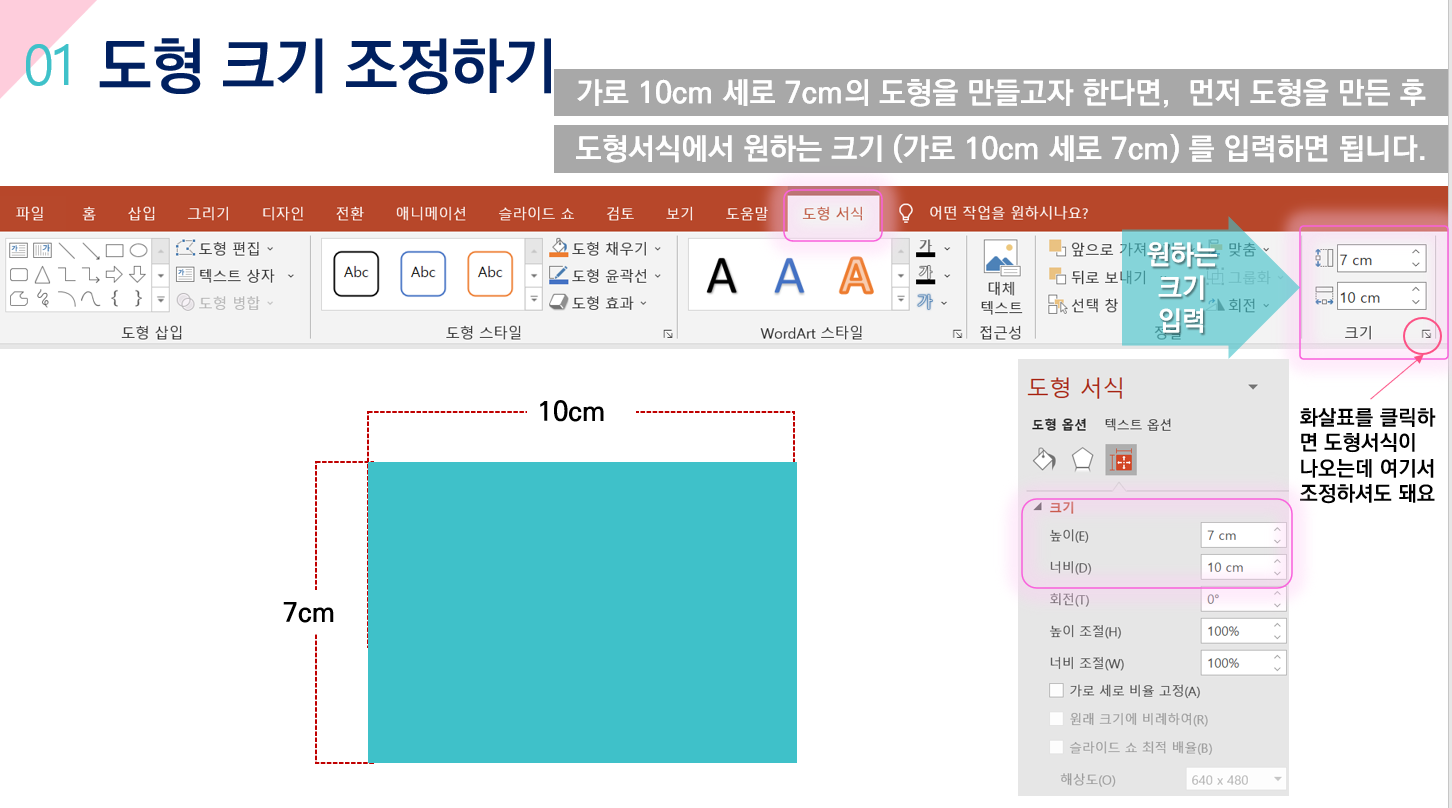The width and height of the screenshot is (1452, 808).
Task: Apply the blue outline Abc shape style
Action: [x=423, y=273]
